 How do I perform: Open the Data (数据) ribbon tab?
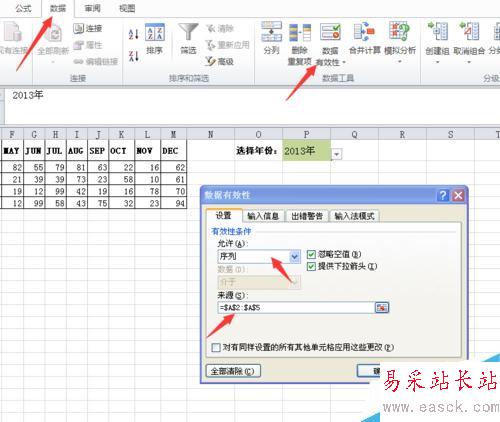click(58, 8)
